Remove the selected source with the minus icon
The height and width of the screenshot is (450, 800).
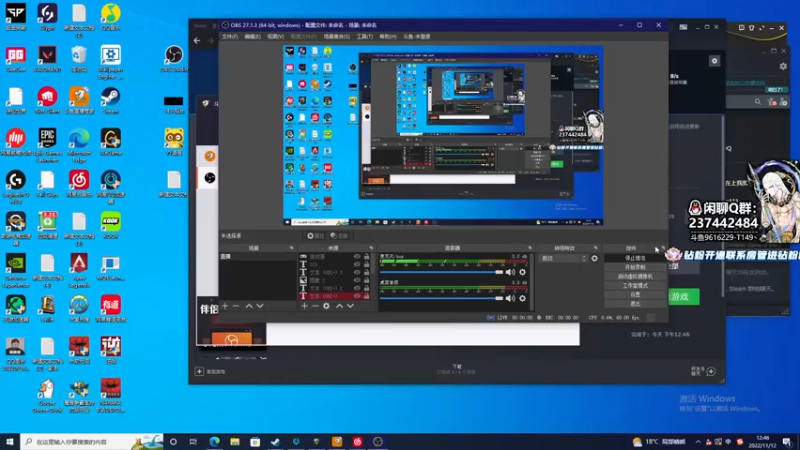pyautogui.click(x=315, y=306)
